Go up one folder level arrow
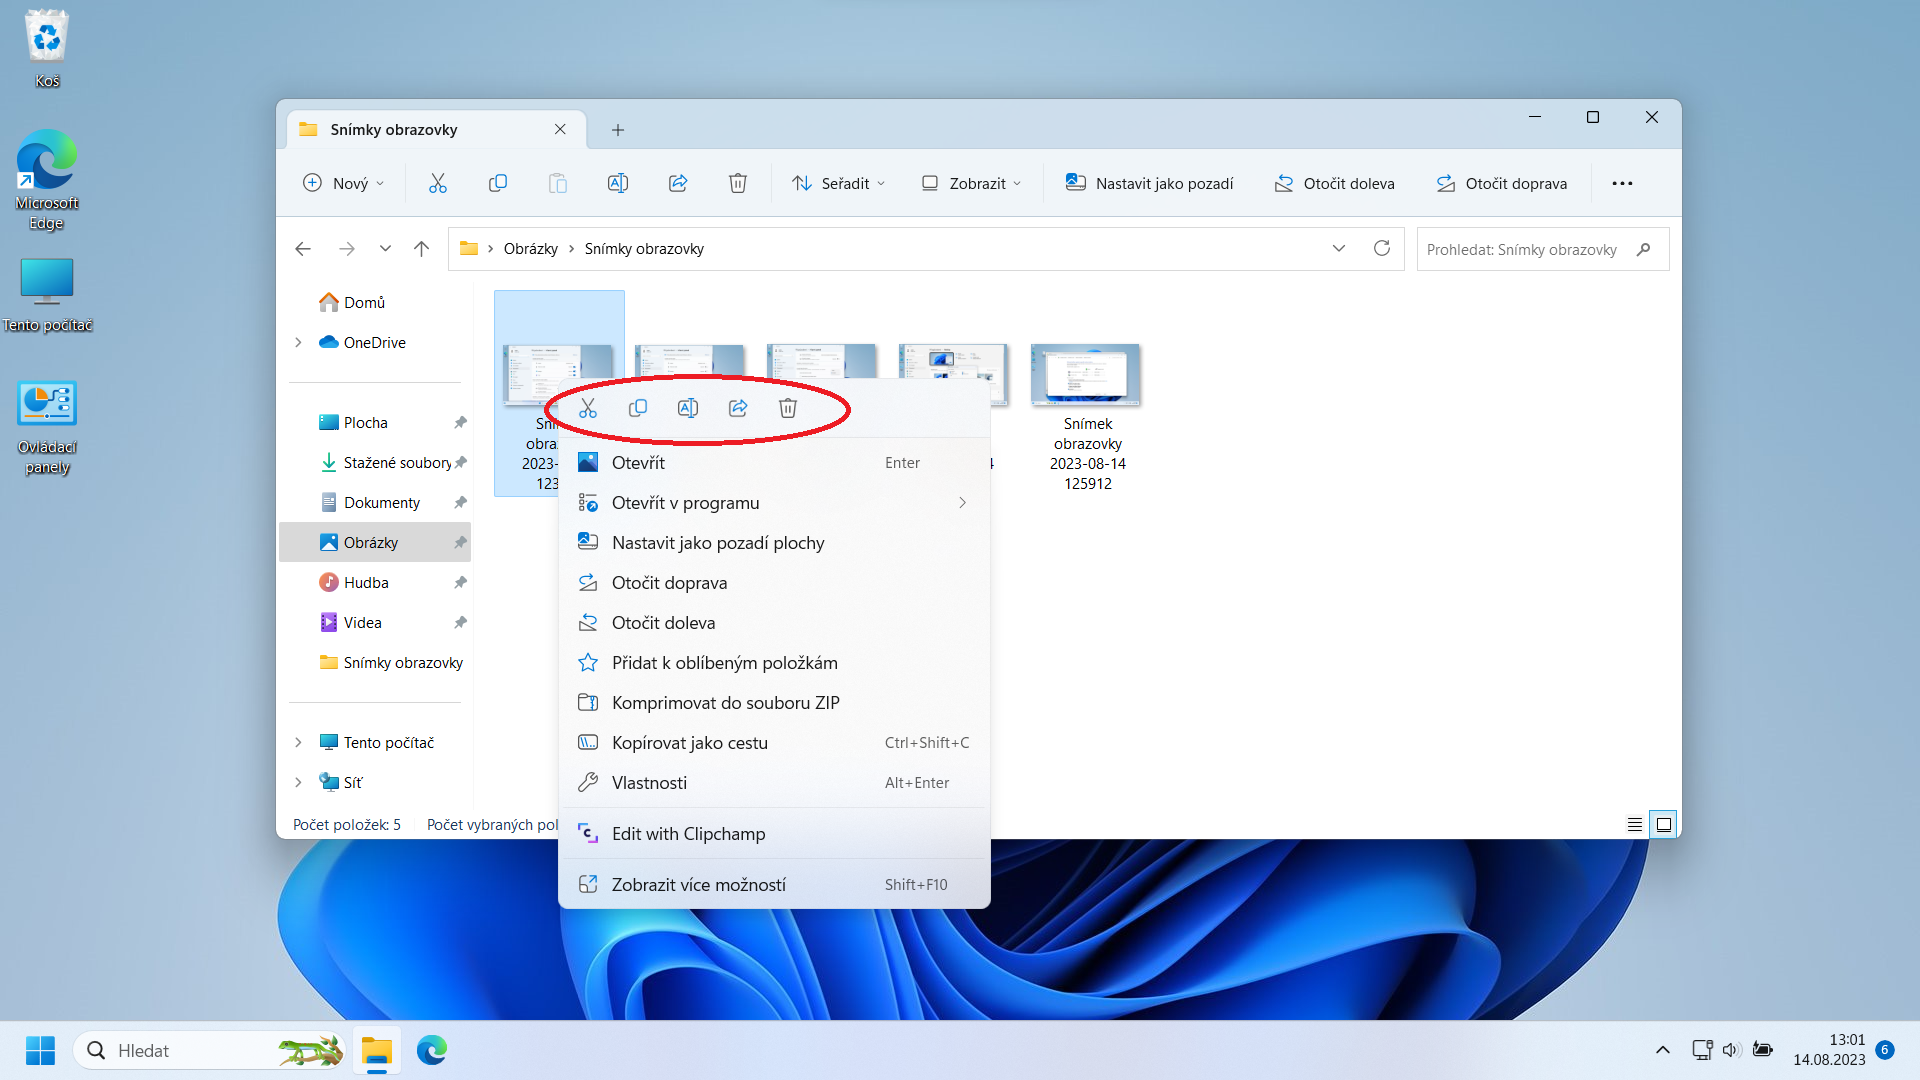This screenshot has height=1080, width=1920. (x=421, y=249)
